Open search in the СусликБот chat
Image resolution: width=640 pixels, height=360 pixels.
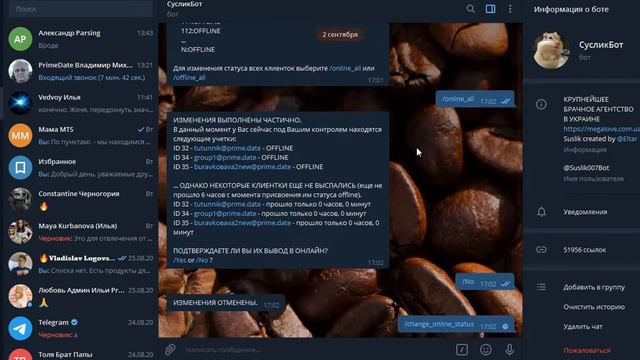point(470,9)
